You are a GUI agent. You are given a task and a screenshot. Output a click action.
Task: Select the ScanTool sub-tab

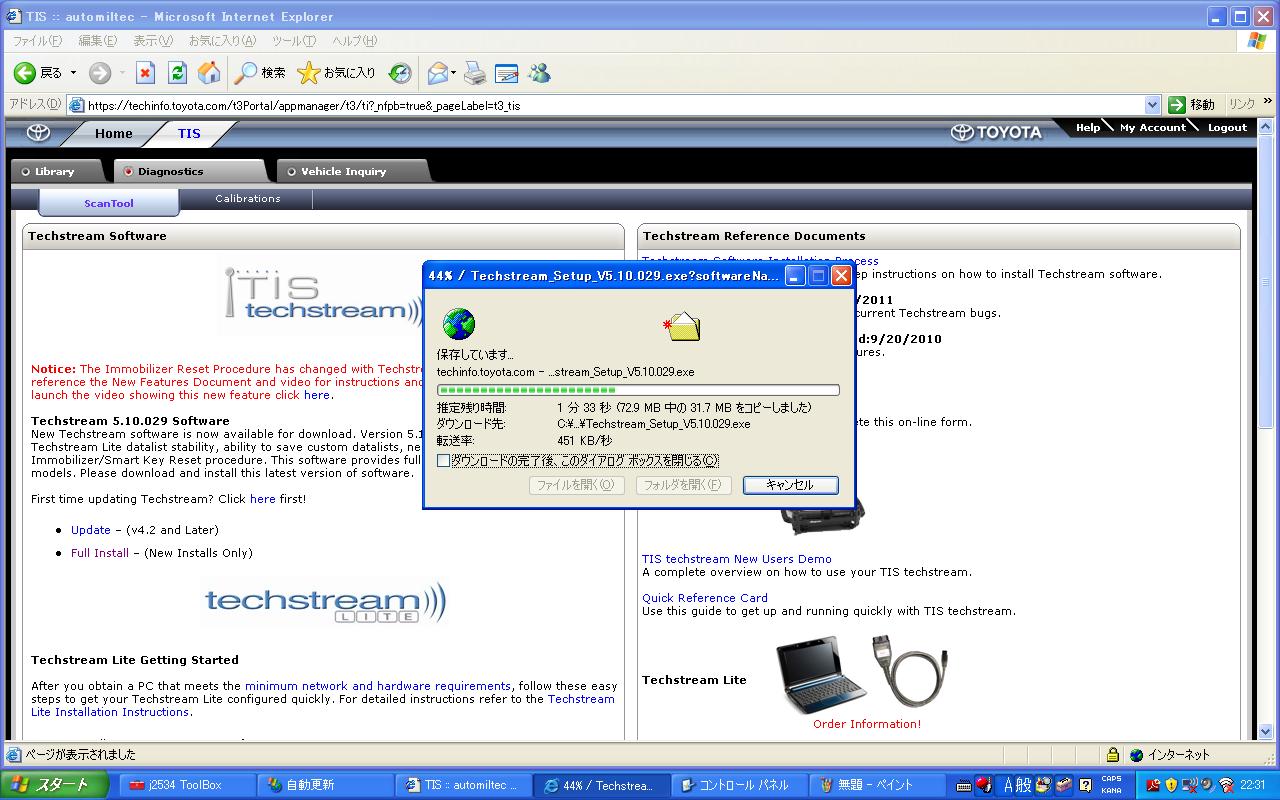[x=109, y=203]
